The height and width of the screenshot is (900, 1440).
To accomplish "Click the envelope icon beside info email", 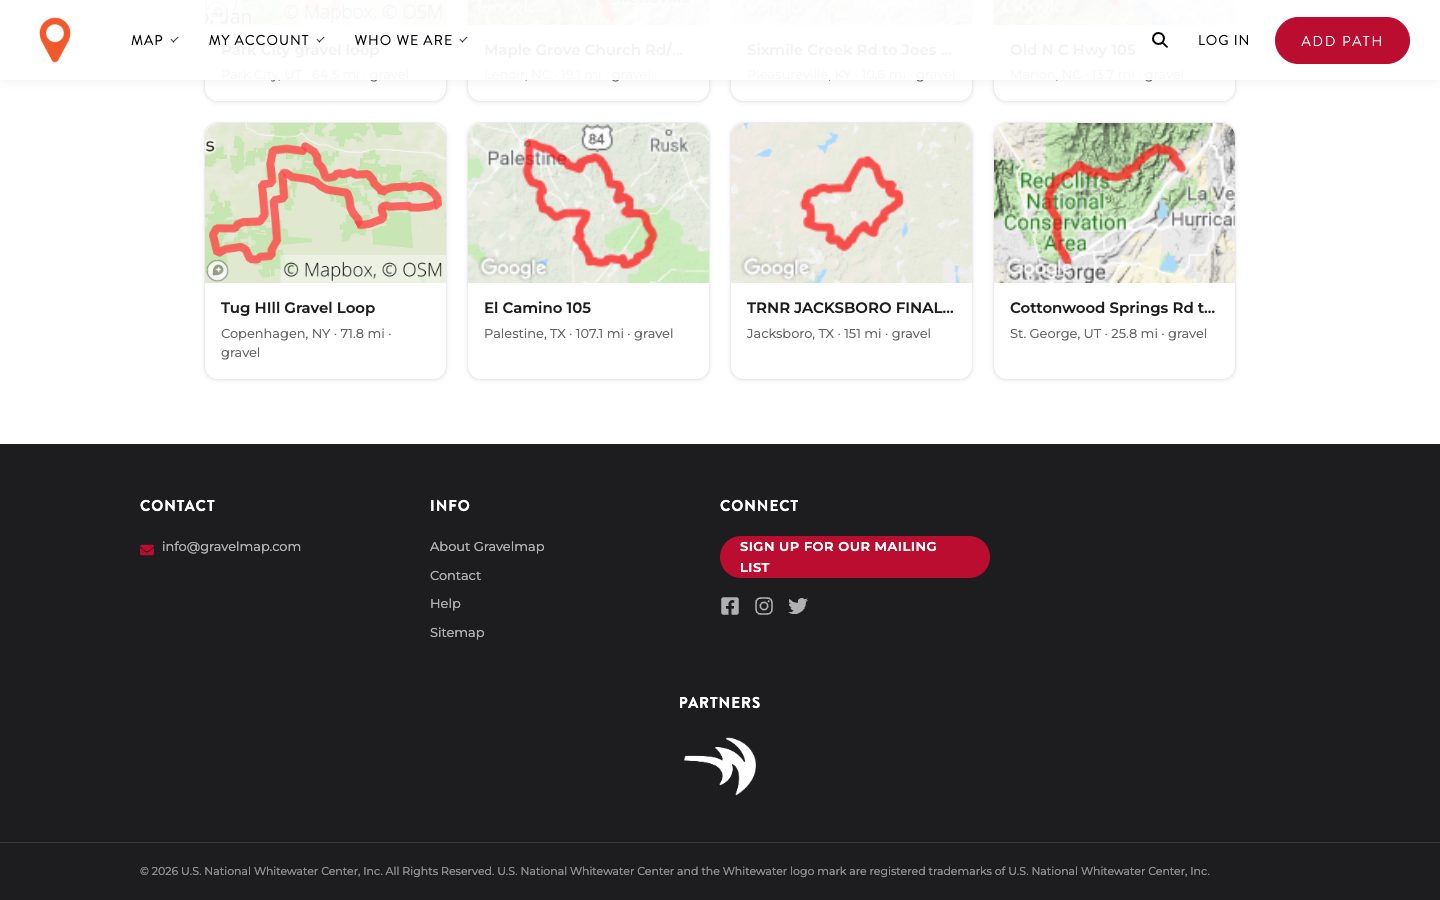I will point(147,549).
